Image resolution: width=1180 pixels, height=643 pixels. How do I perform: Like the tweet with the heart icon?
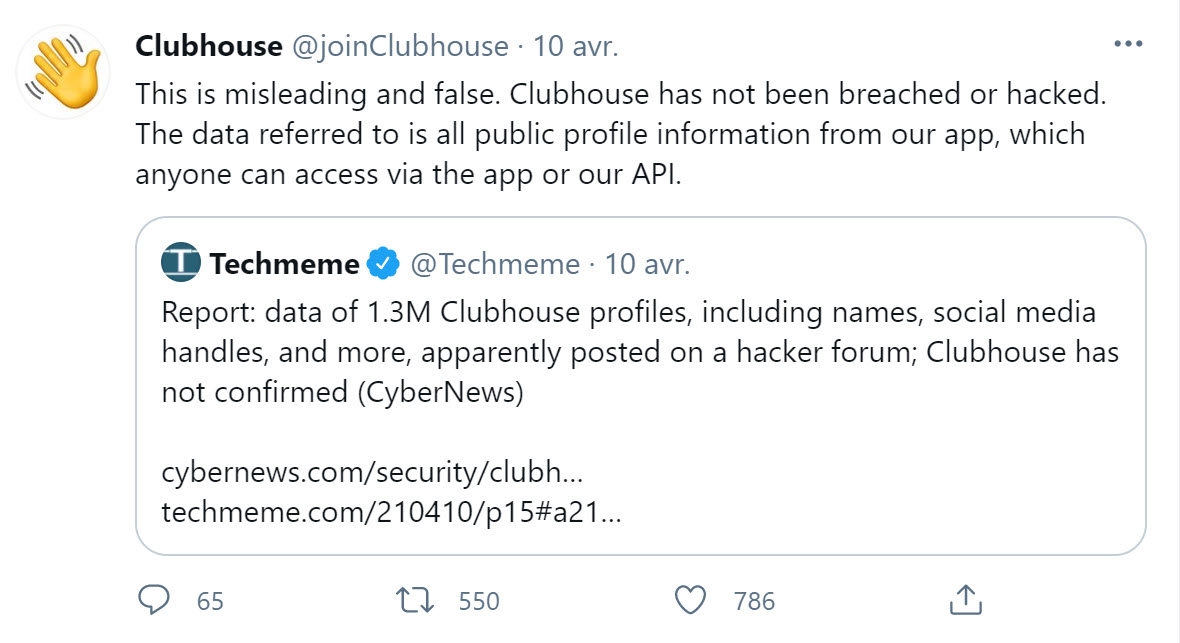click(x=690, y=600)
